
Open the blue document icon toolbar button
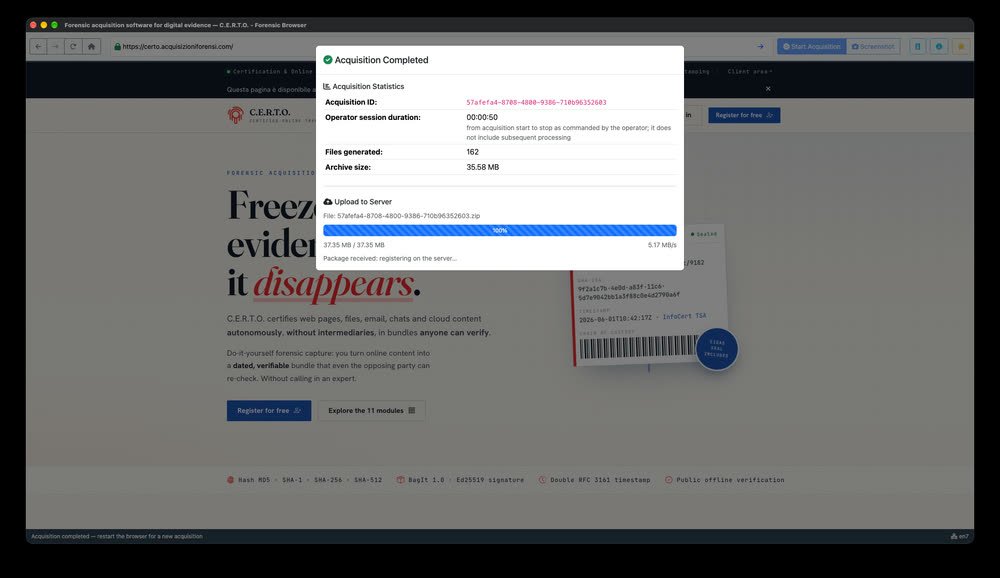point(918,47)
